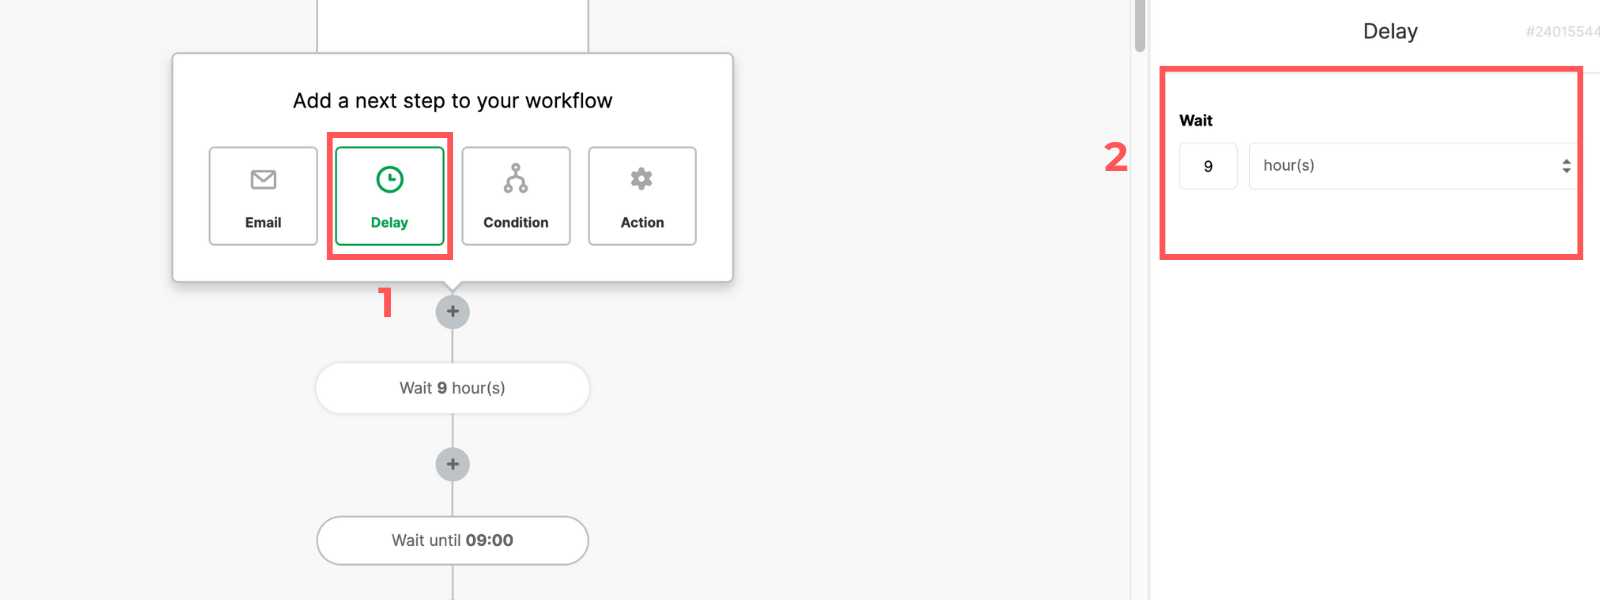Edit the Wait number field showing 9
This screenshot has width=1600, height=600.
coord(1208,166)
